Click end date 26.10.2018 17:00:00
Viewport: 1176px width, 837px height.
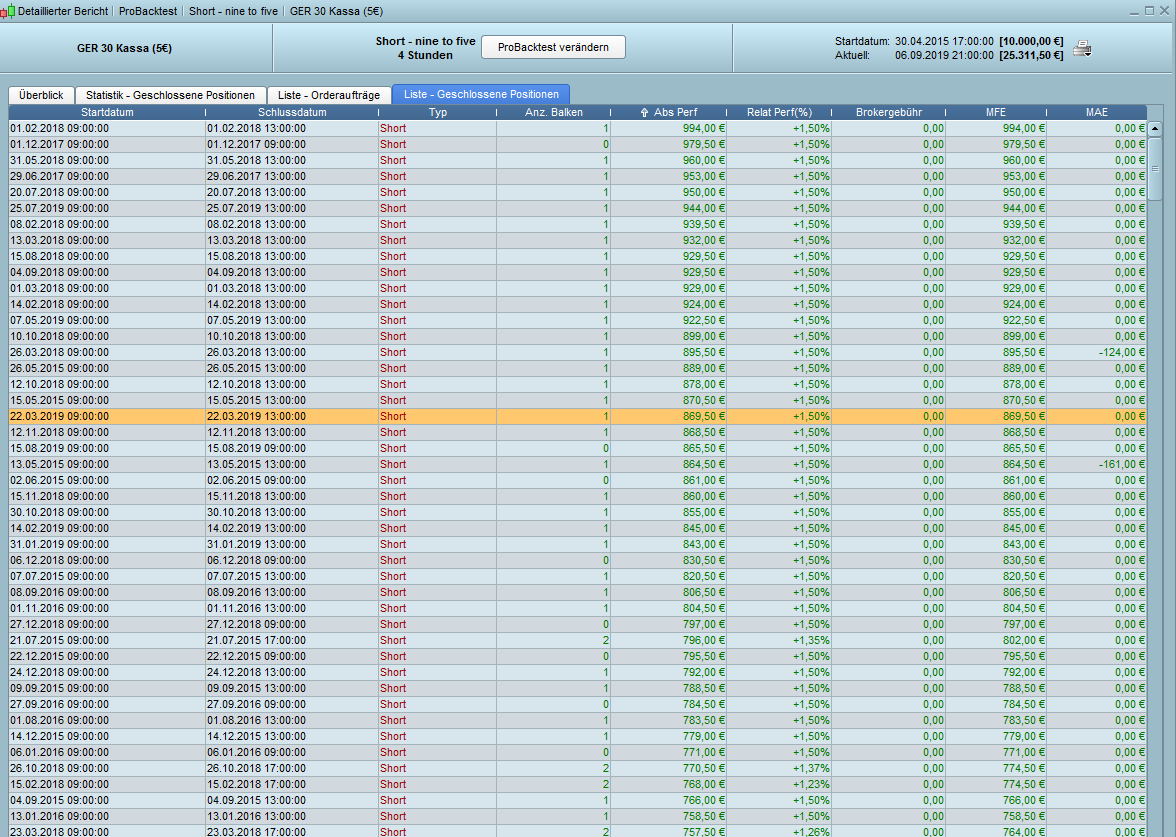point(256,768)
